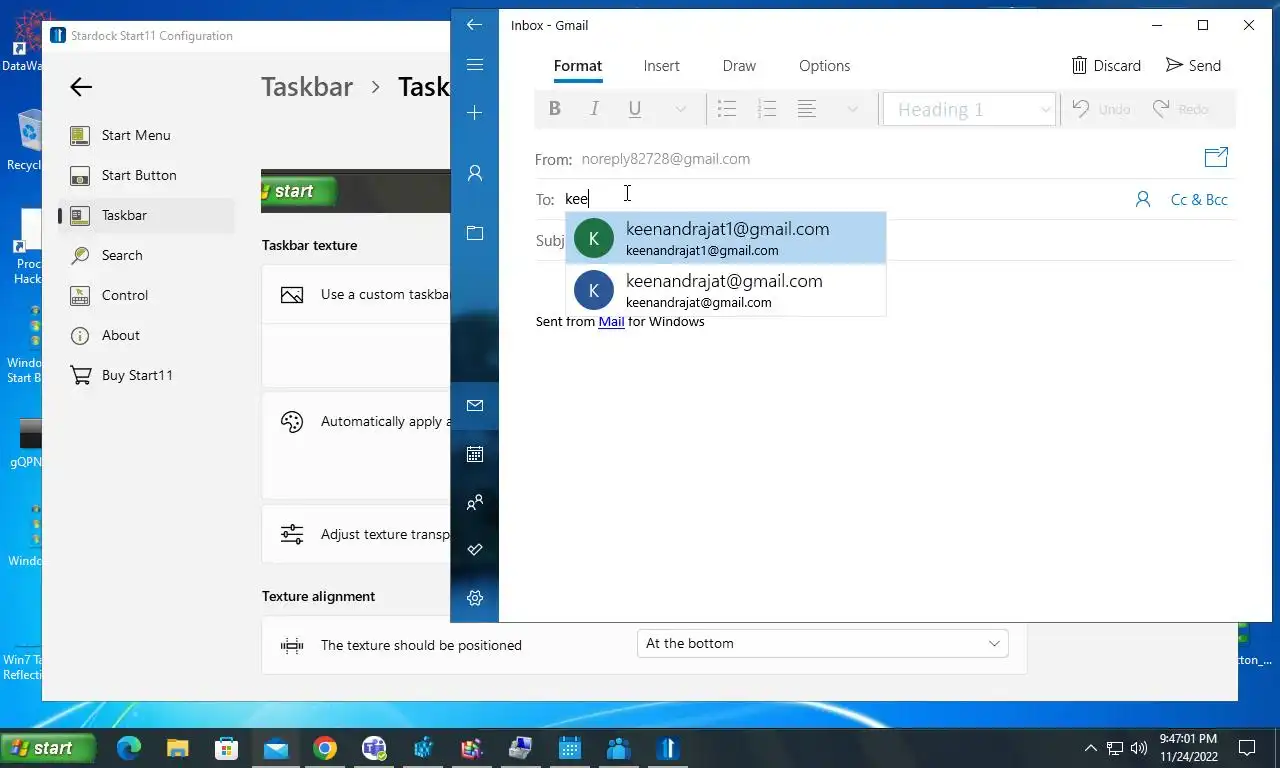Image resolution: width=1280 pixels, height=768 pixels.
Task: Click the New mail plus icon
Action: click(475, 113)
